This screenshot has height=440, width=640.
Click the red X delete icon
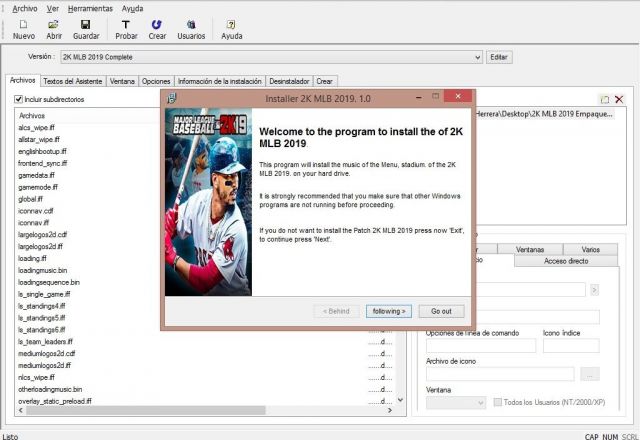coord(619,99)
